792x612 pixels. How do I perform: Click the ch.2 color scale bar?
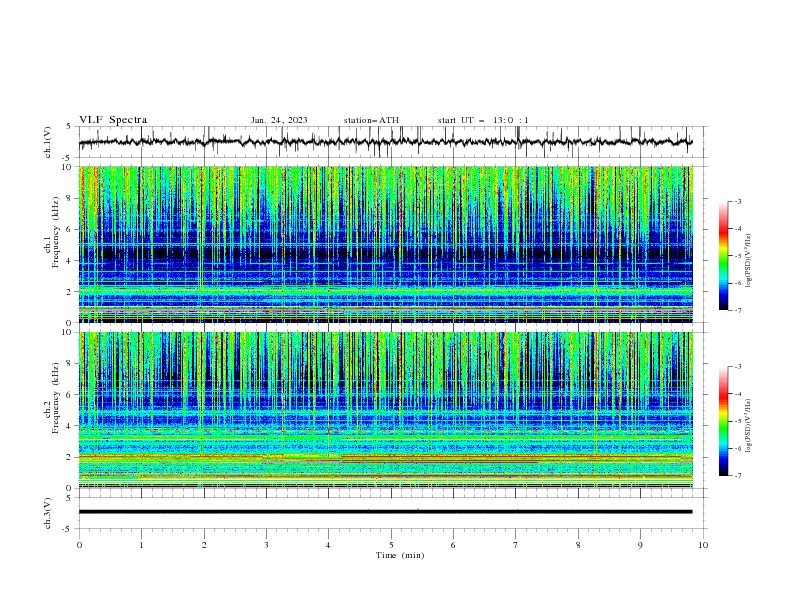(724, 421)
